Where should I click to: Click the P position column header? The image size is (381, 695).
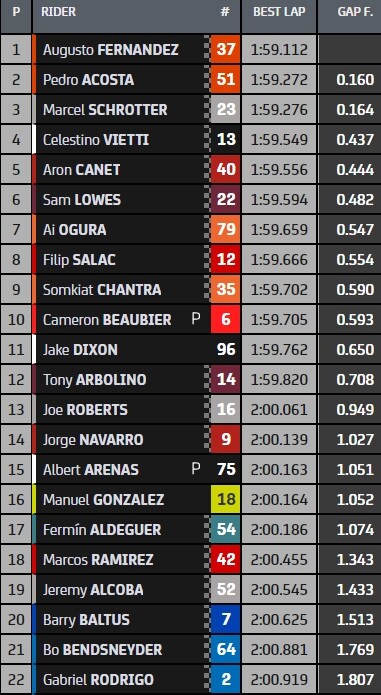16,12
